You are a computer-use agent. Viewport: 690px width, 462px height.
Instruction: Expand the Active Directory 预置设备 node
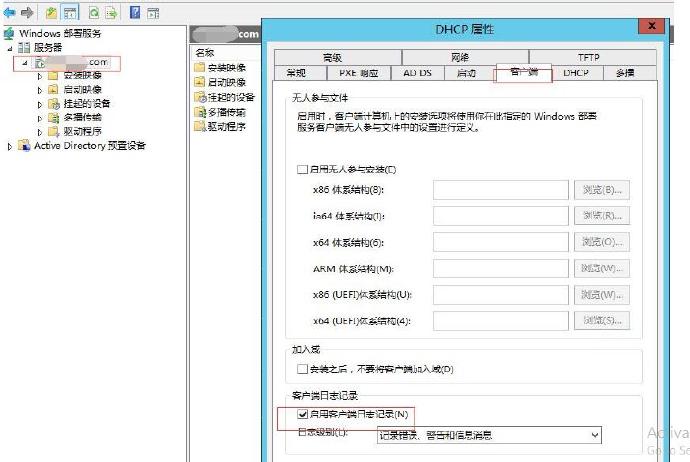[10, 147]
